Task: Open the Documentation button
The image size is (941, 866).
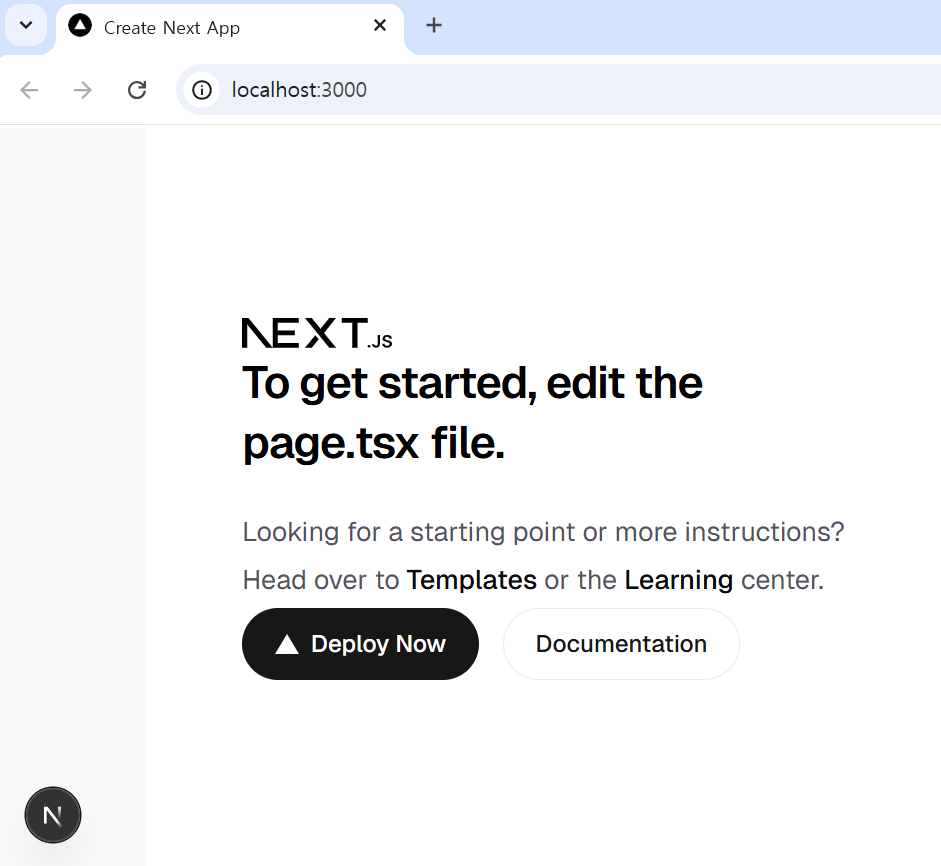Action: point(621,644)
